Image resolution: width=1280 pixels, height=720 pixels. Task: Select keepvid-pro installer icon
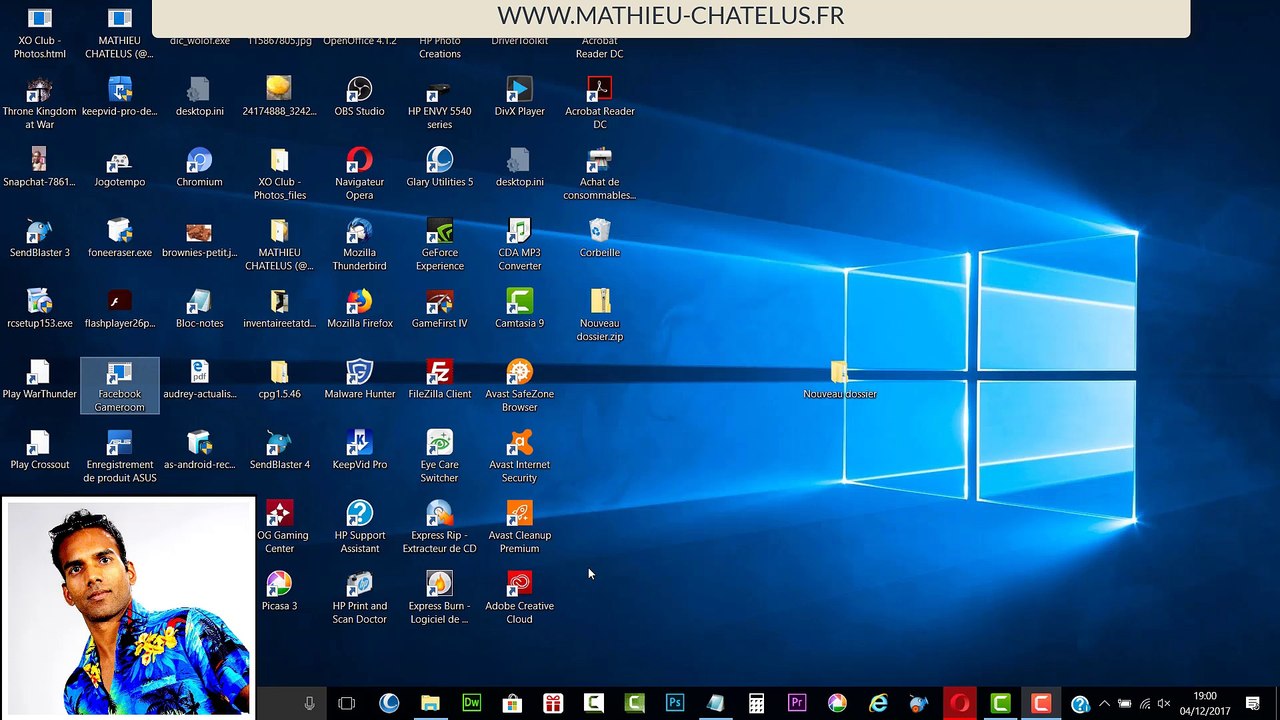point(120,97)
